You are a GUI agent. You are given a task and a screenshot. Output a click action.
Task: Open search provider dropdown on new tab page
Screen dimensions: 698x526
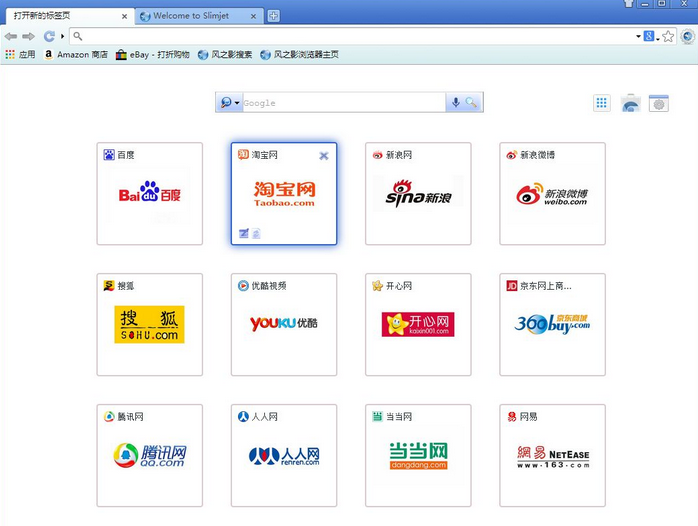pyautogui.click(x=230, y=103)
